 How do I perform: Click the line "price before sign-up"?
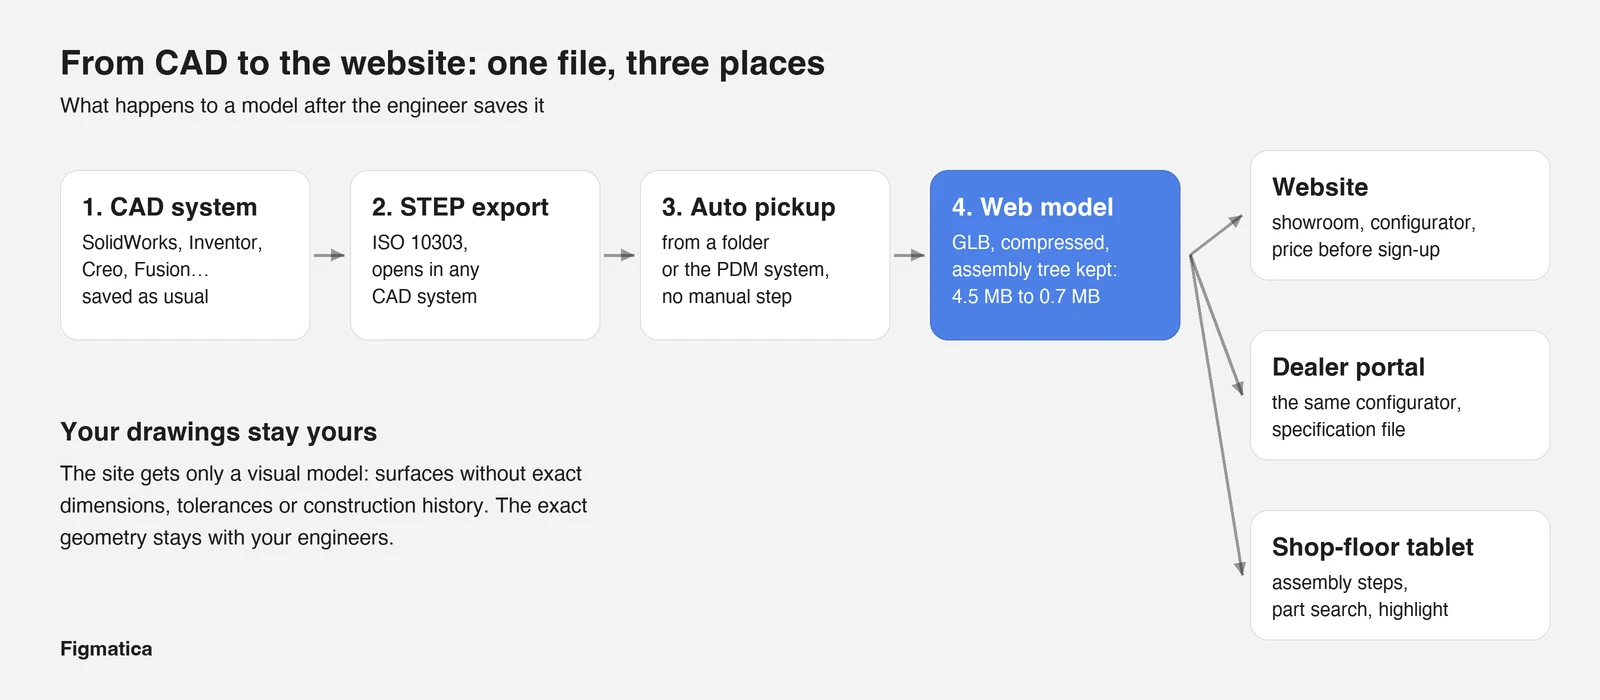coord(1356,250)
